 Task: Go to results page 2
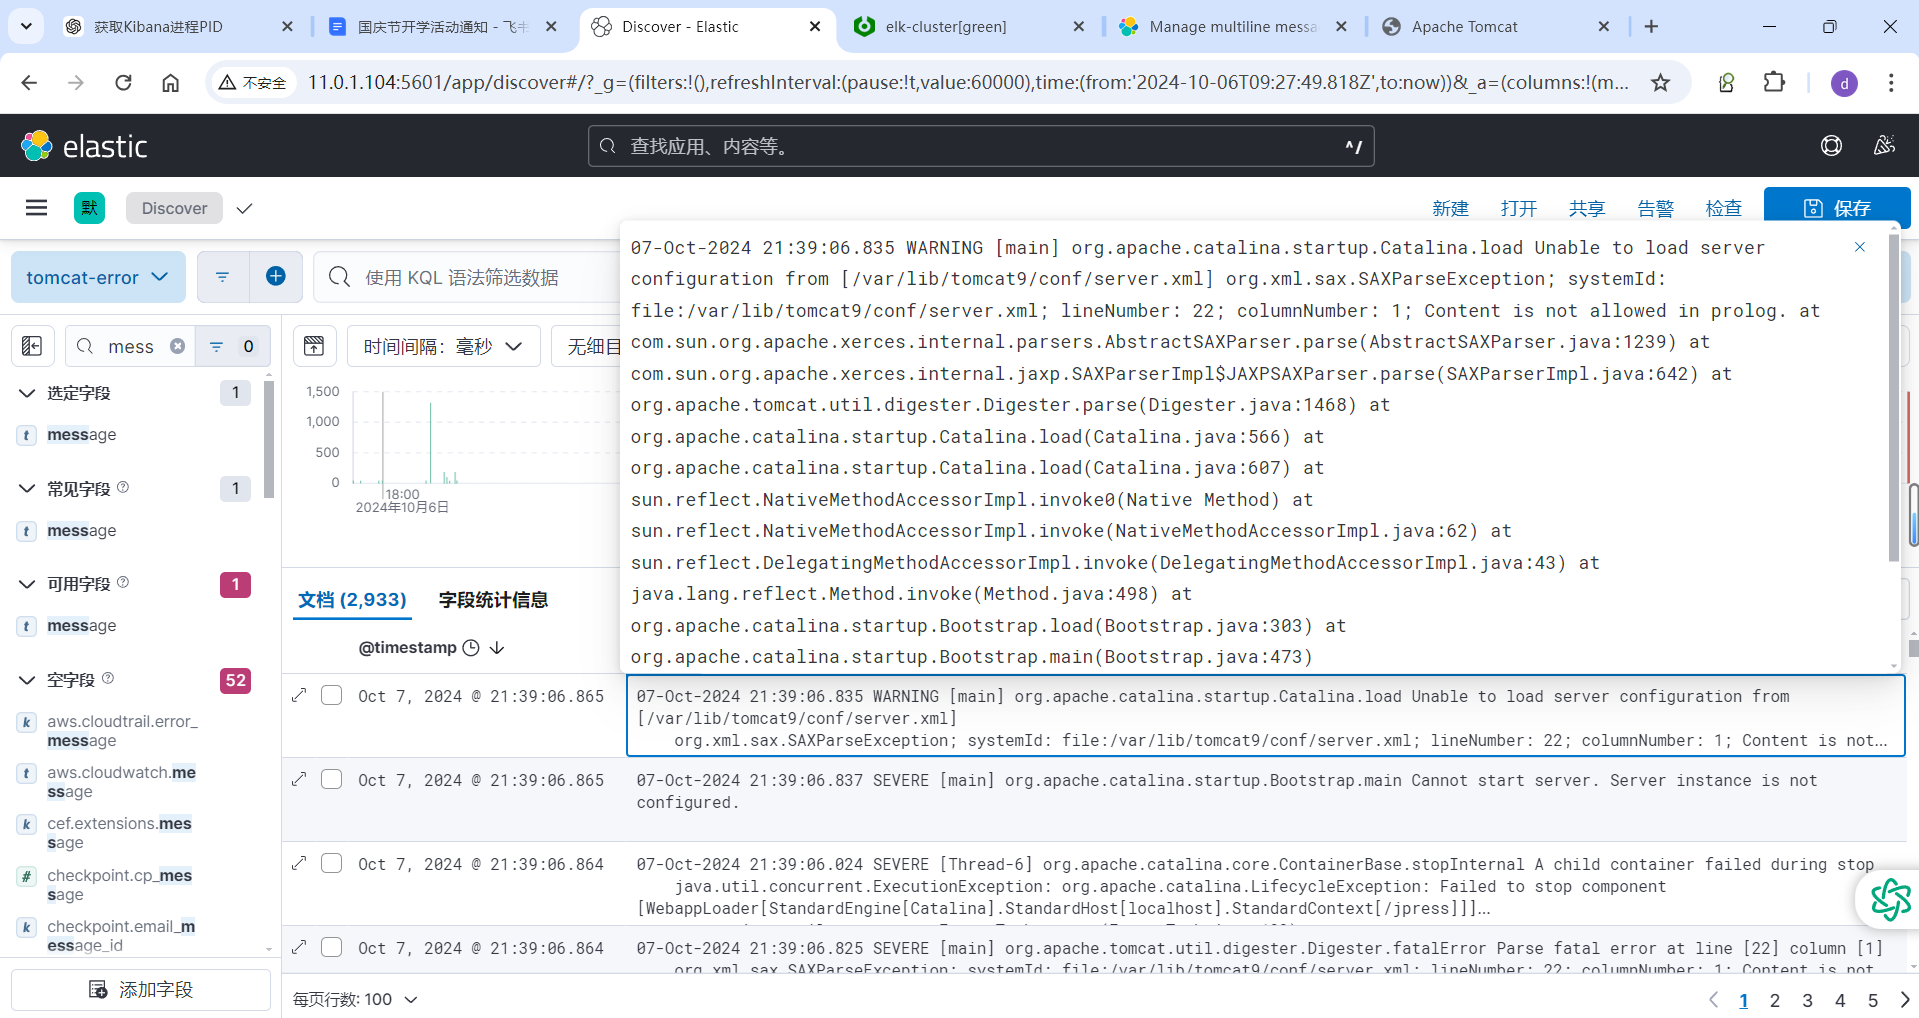click(1775, 1000)
